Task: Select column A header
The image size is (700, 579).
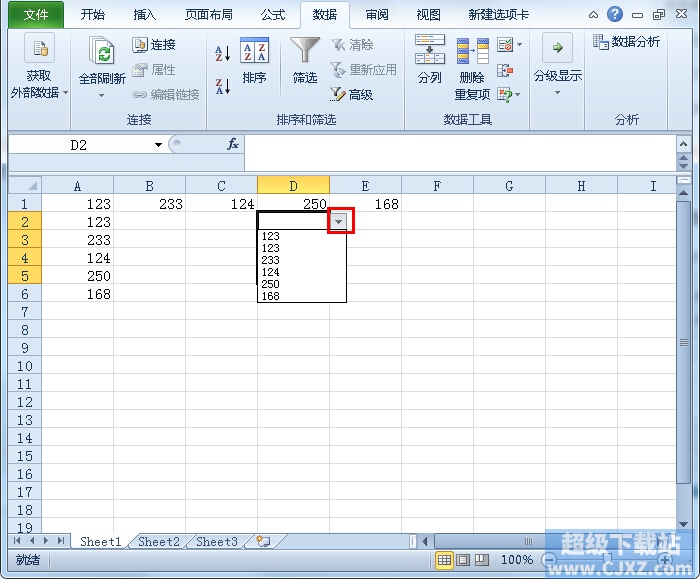Action: [78, 185]
